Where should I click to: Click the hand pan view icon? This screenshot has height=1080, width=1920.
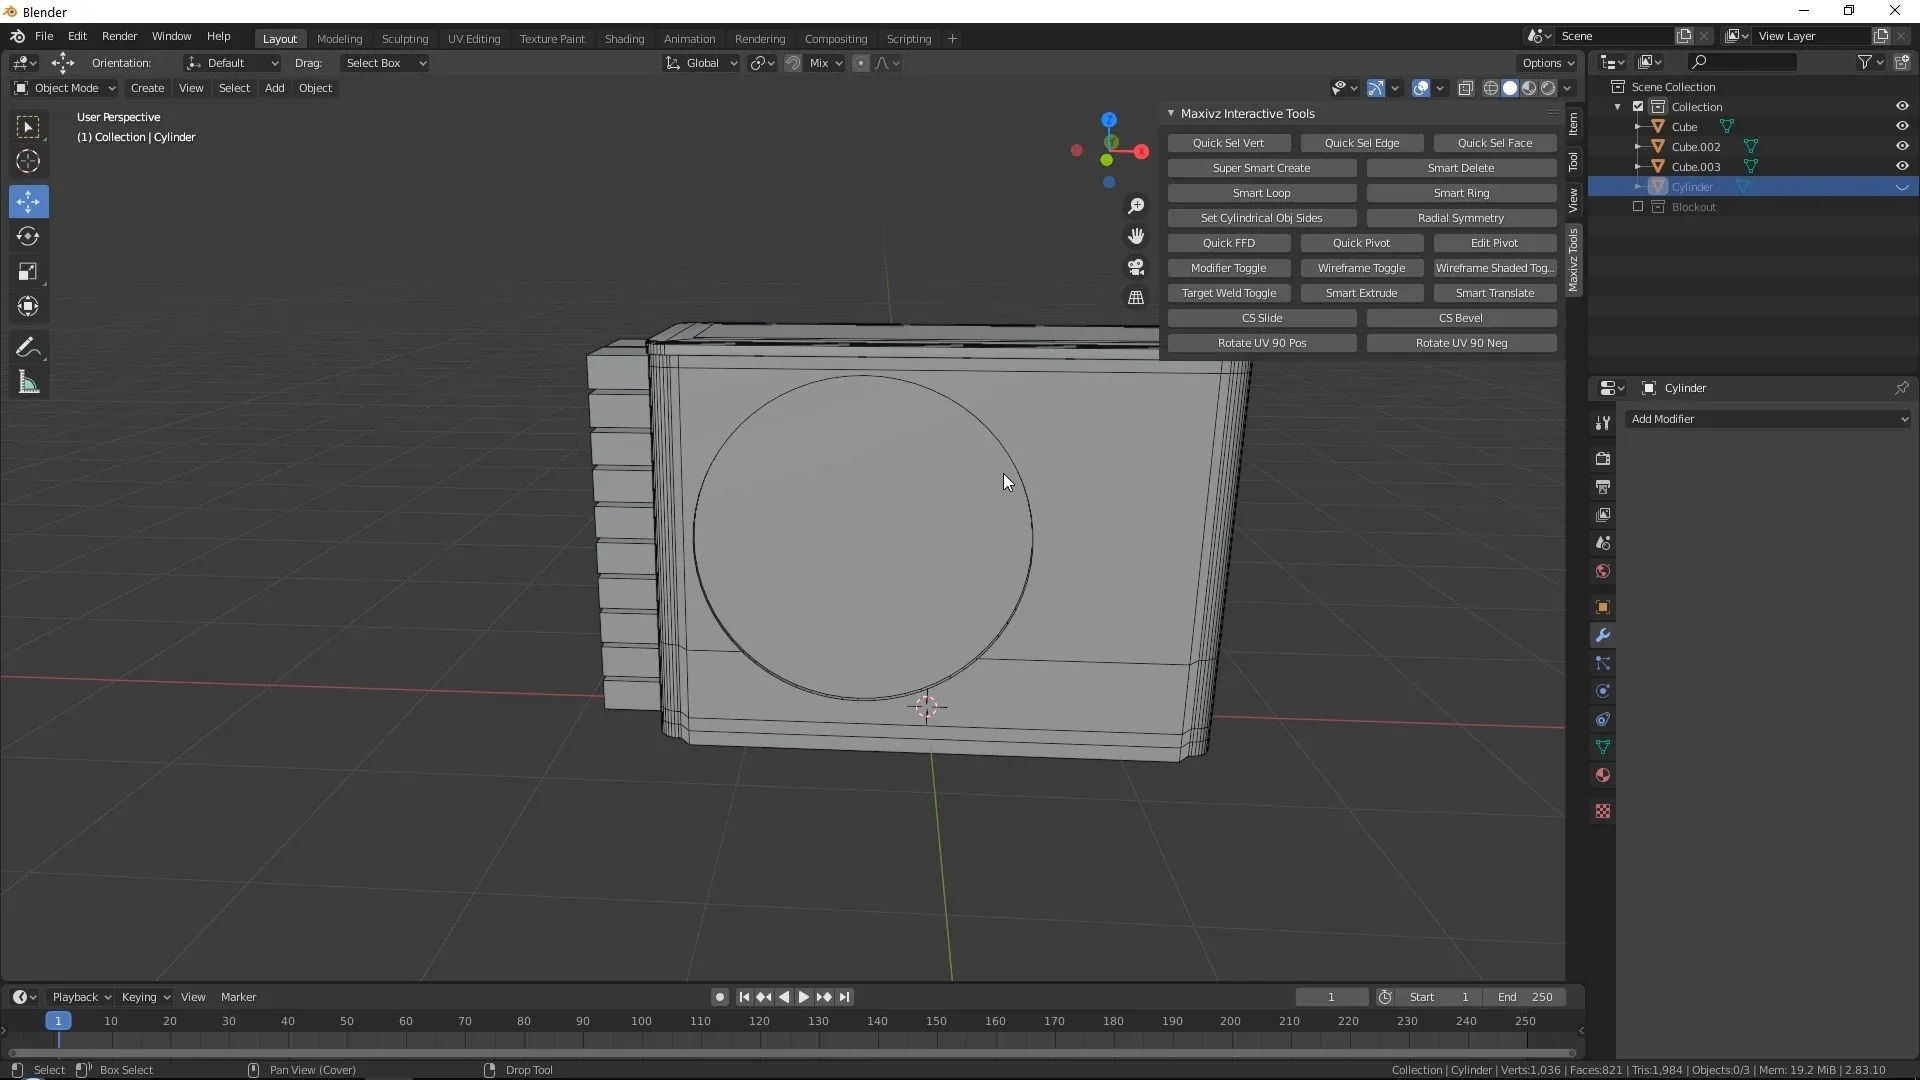click(1136, 236)
